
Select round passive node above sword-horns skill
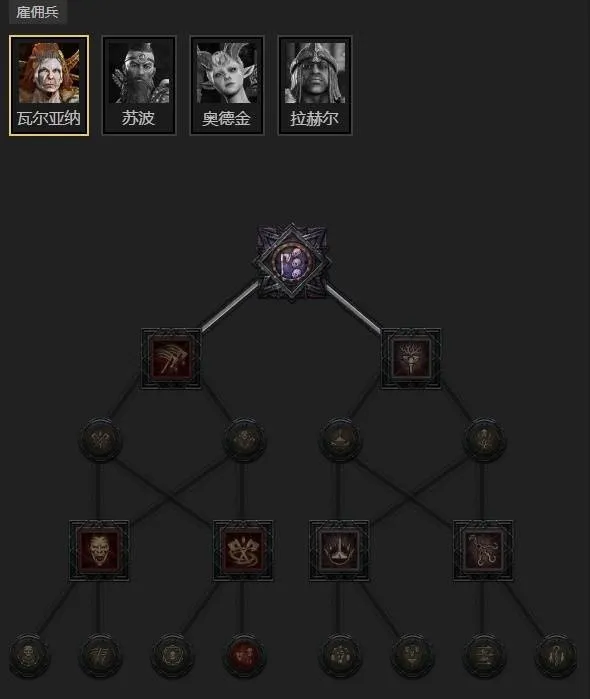click(x=340, y=440)
